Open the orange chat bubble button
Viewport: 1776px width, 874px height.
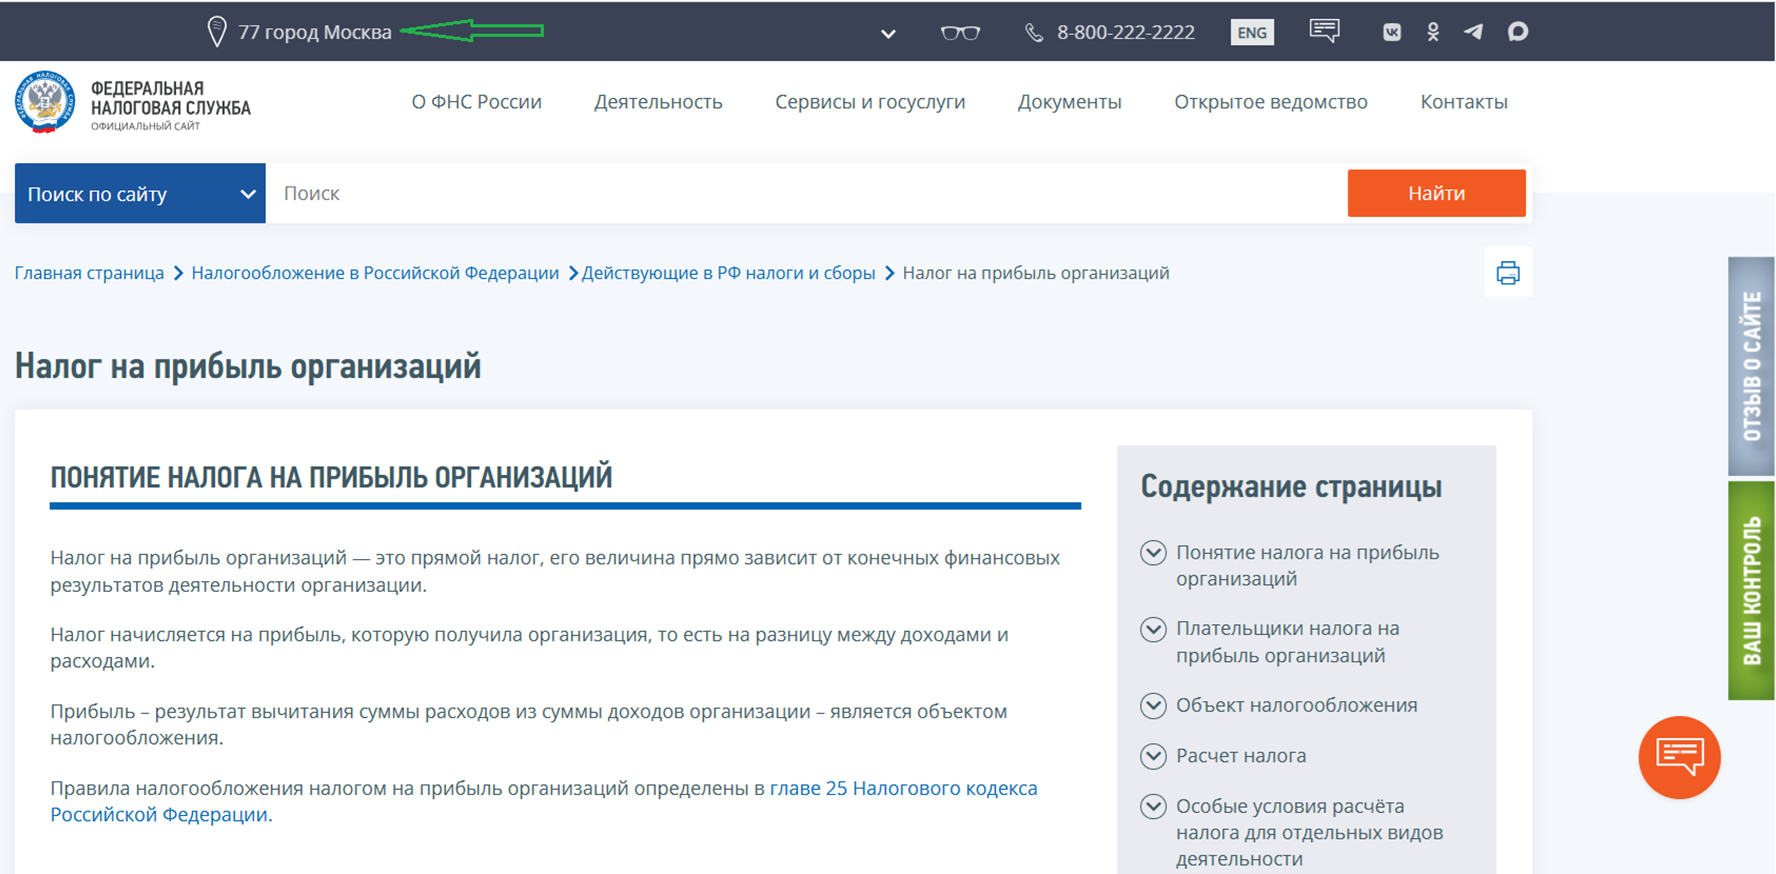click(x=1679, y=756)
